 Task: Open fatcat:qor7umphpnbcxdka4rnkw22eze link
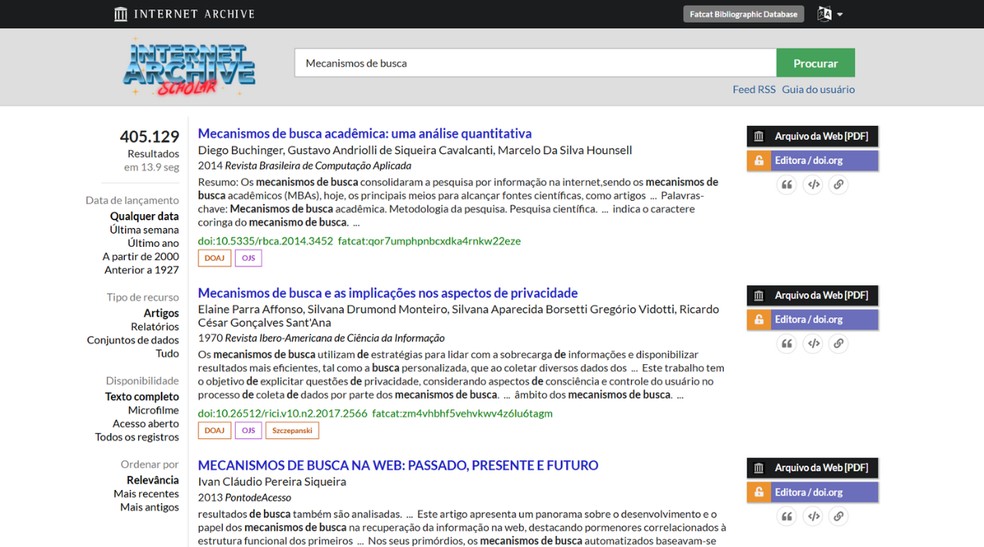429,241
